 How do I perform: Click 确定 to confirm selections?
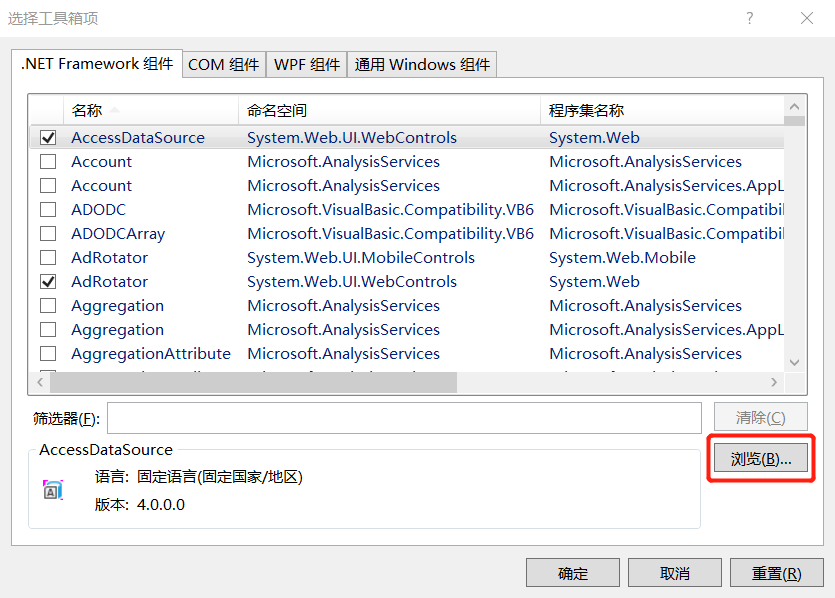coord(573,572)
